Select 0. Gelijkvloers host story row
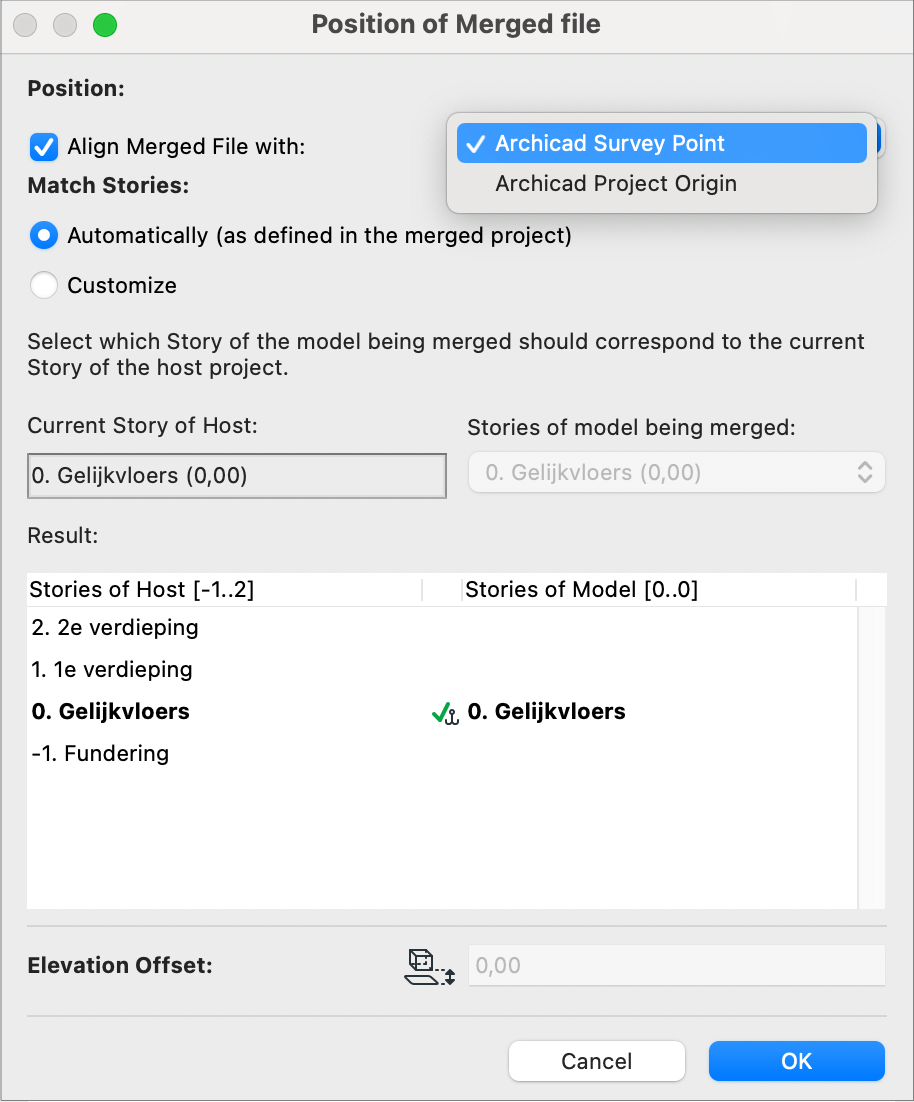Screen dimensions: 914x1102 [x=442, y=712]
